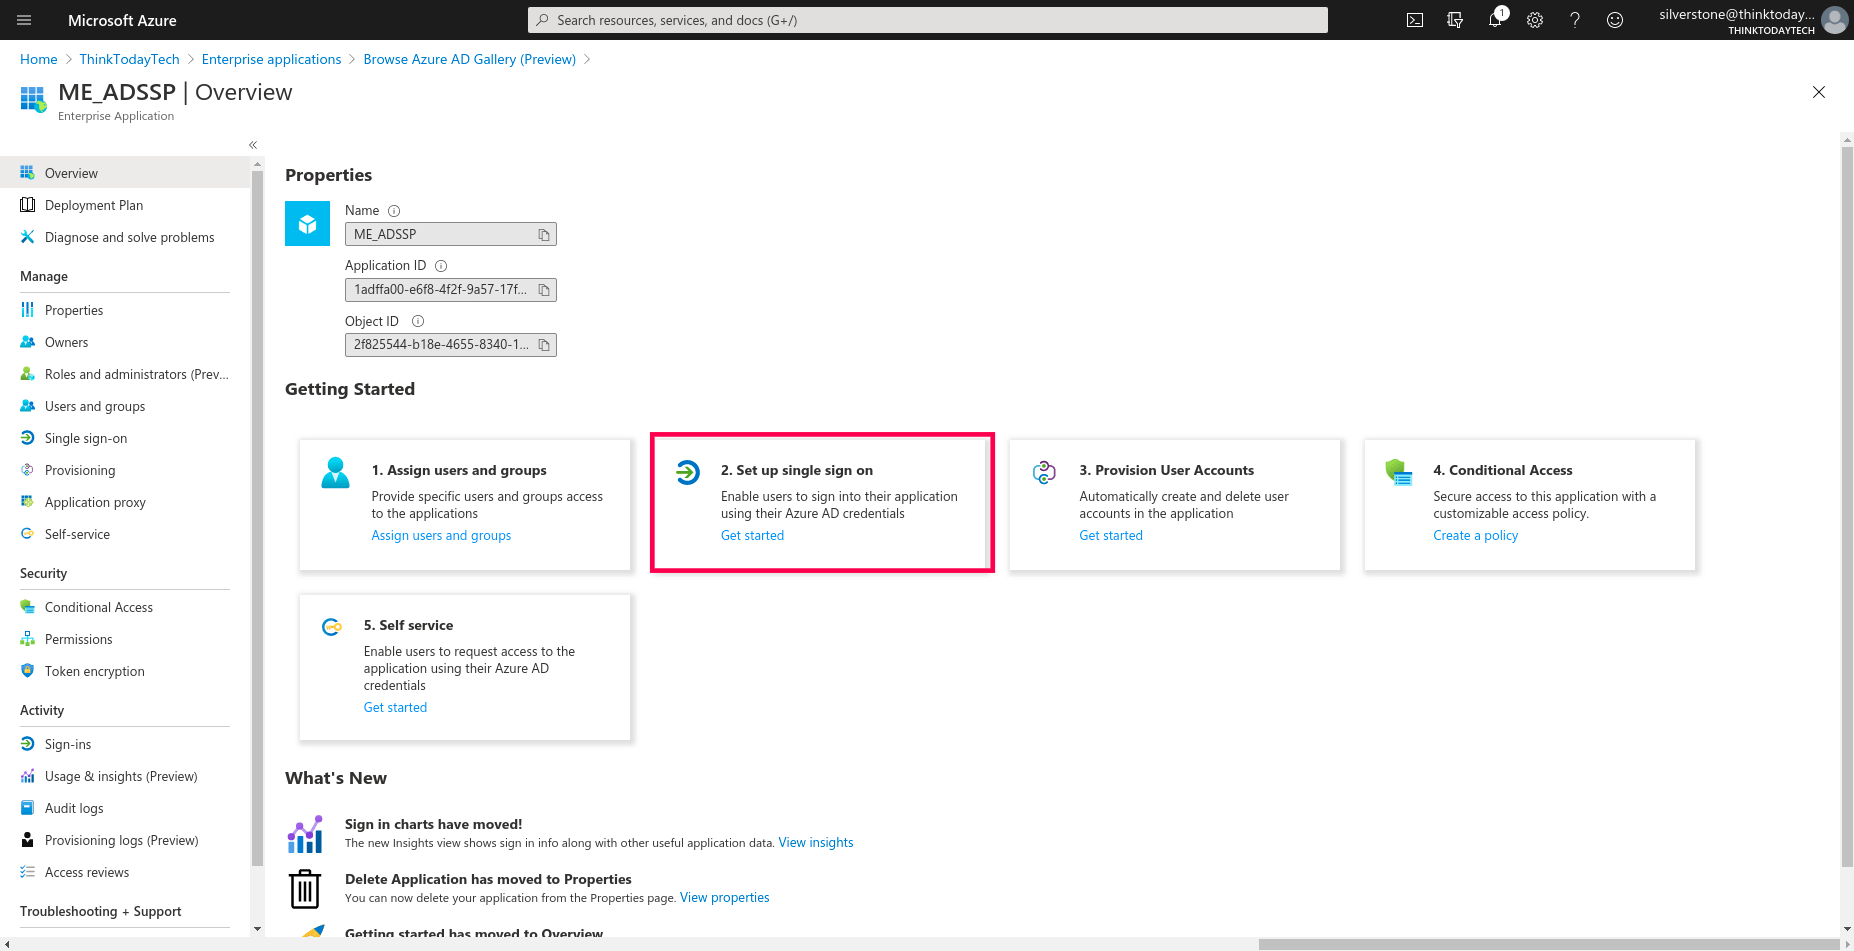Click the search resources box
The image size is (1854, 951).
tap(928, 20)
